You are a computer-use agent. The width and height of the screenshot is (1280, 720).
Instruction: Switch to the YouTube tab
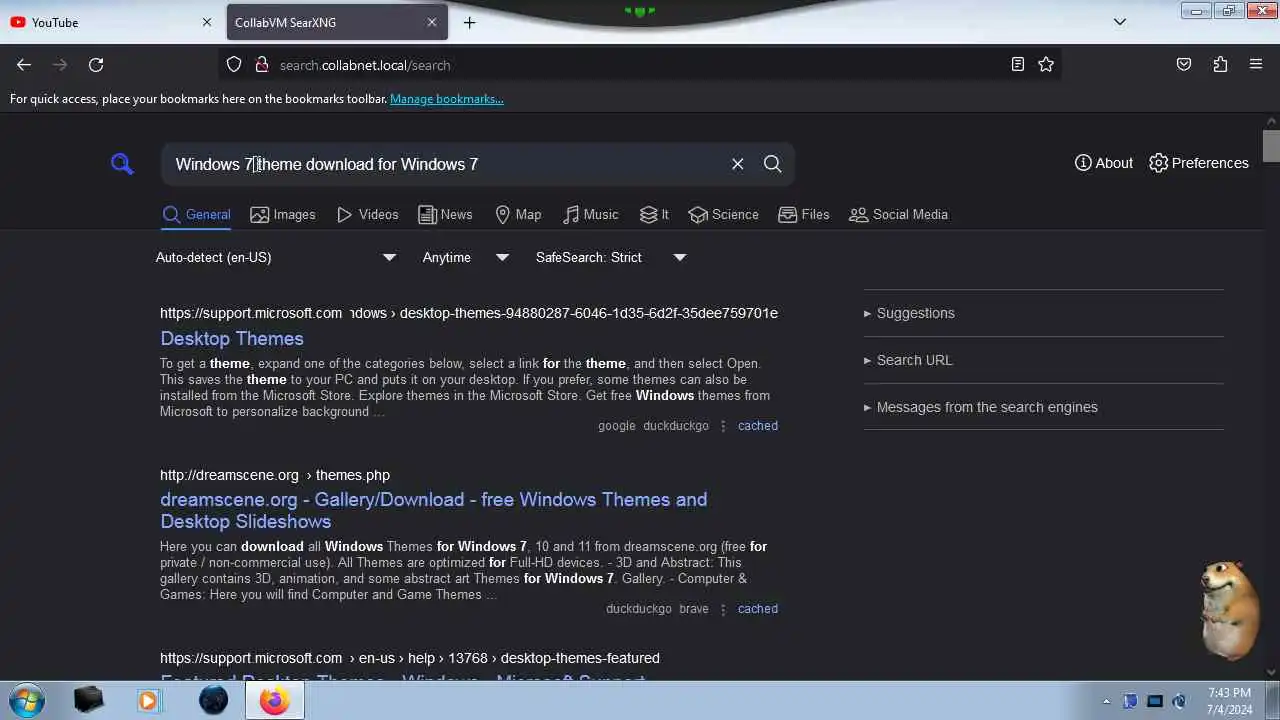coord(110,22)
